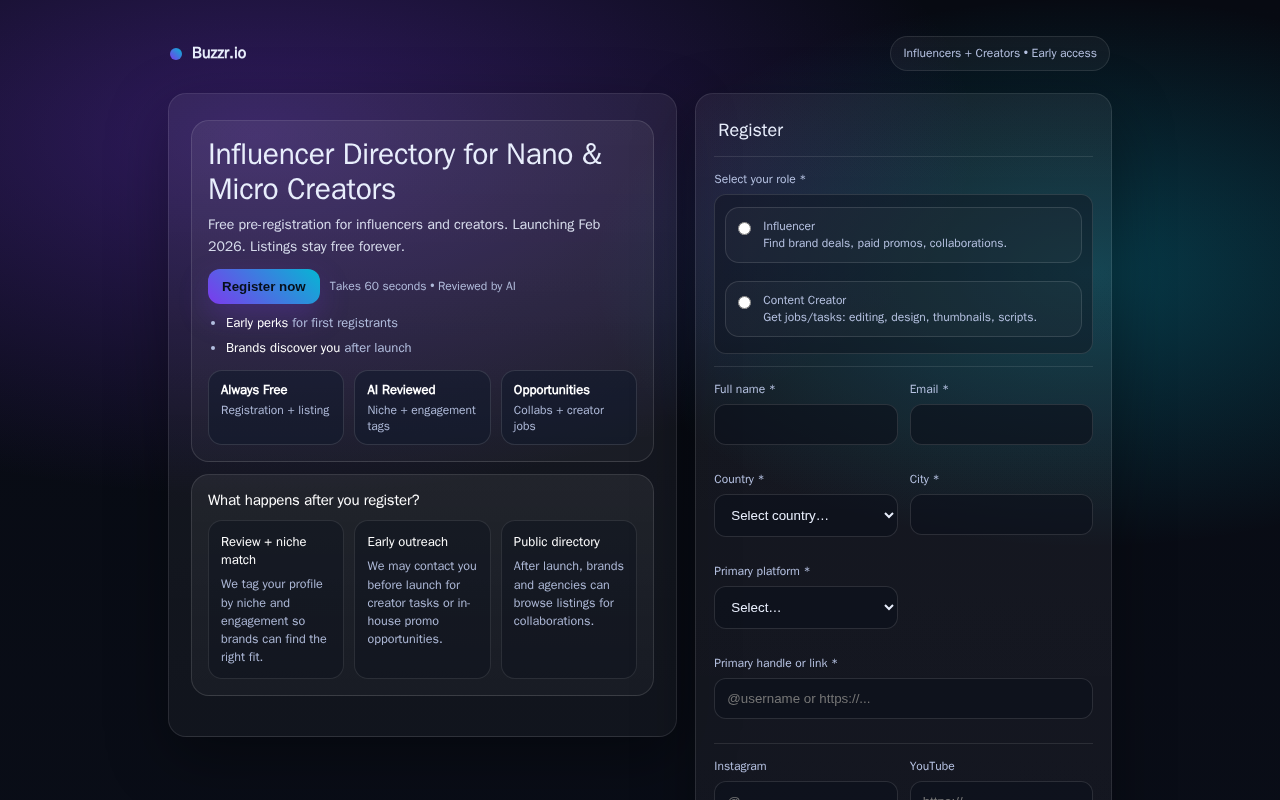Click the Early access badge
1280x800 pixels.
tap(999, 54)
